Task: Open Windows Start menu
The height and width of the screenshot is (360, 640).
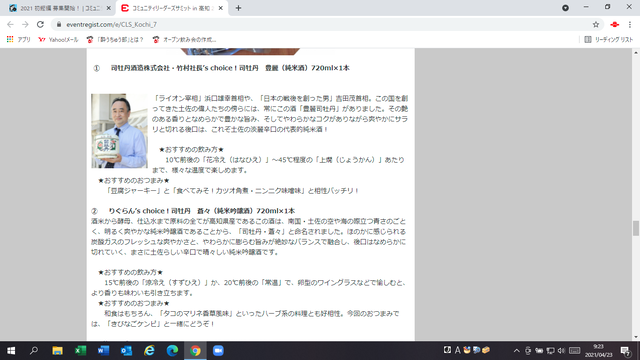Action: pyautogui.click(x=11, y=351)
